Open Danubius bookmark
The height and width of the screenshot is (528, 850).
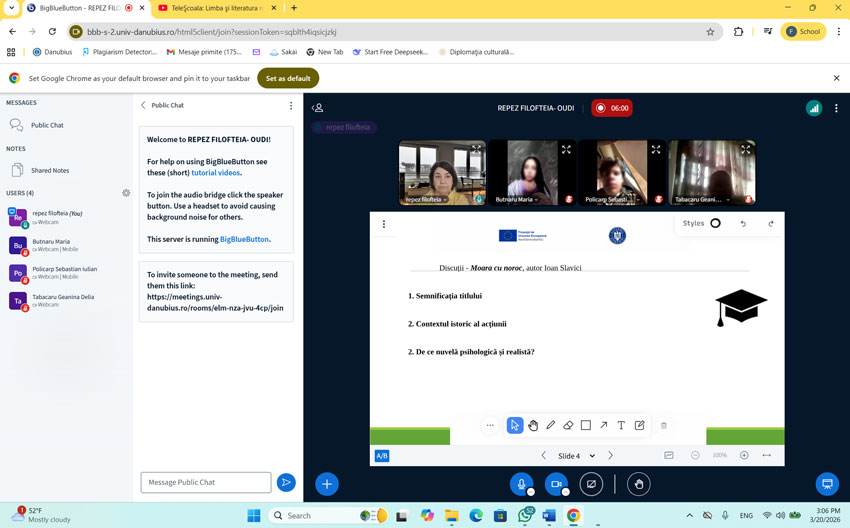coord(53,52)
